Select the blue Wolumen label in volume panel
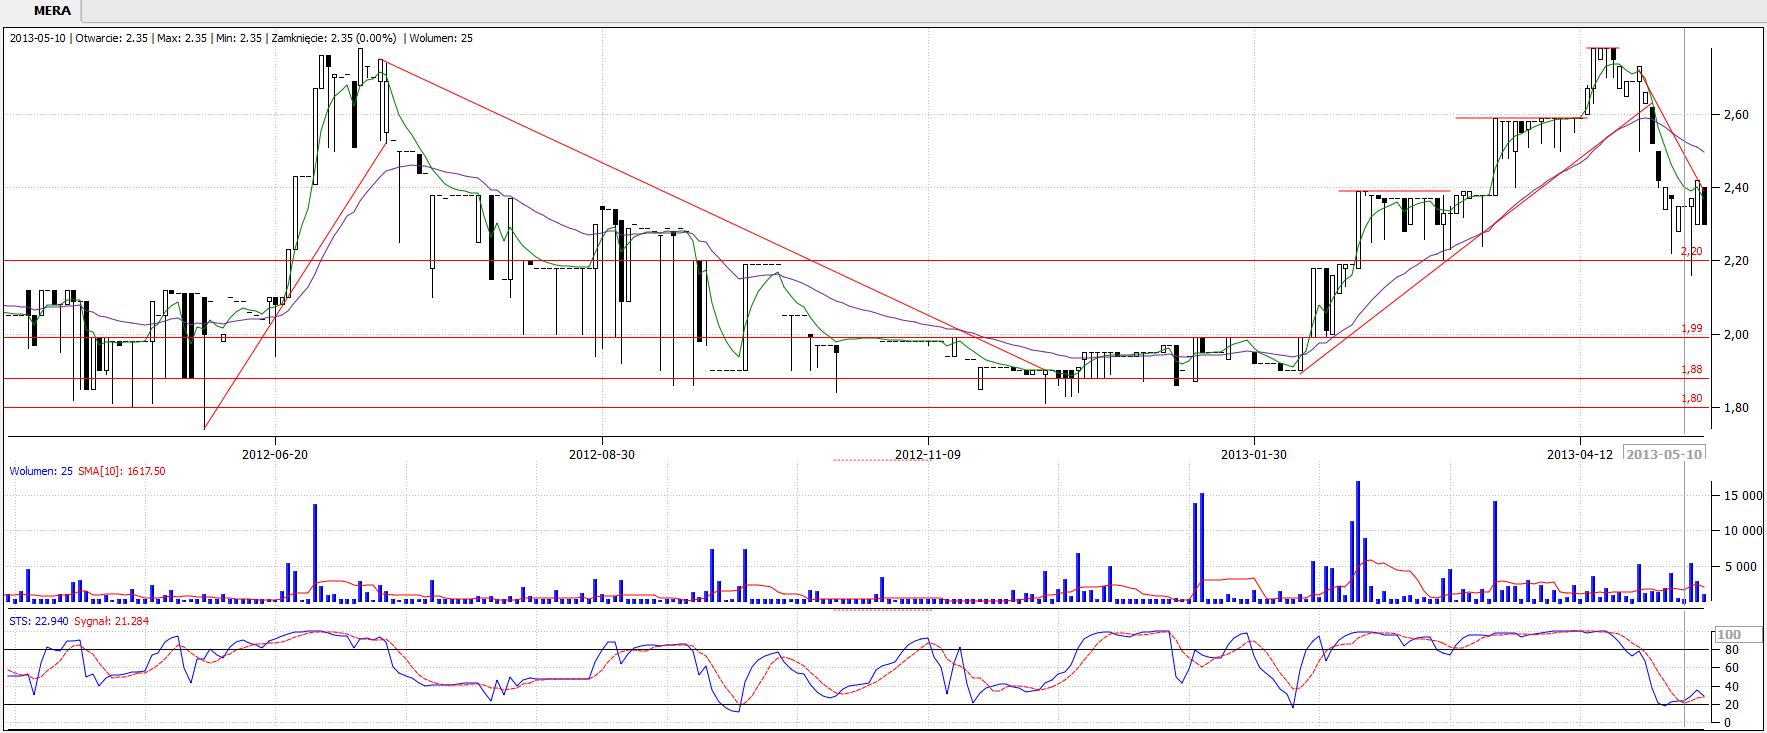The height and width of the screenshot is (733, 1767). [x=40, y=472]
